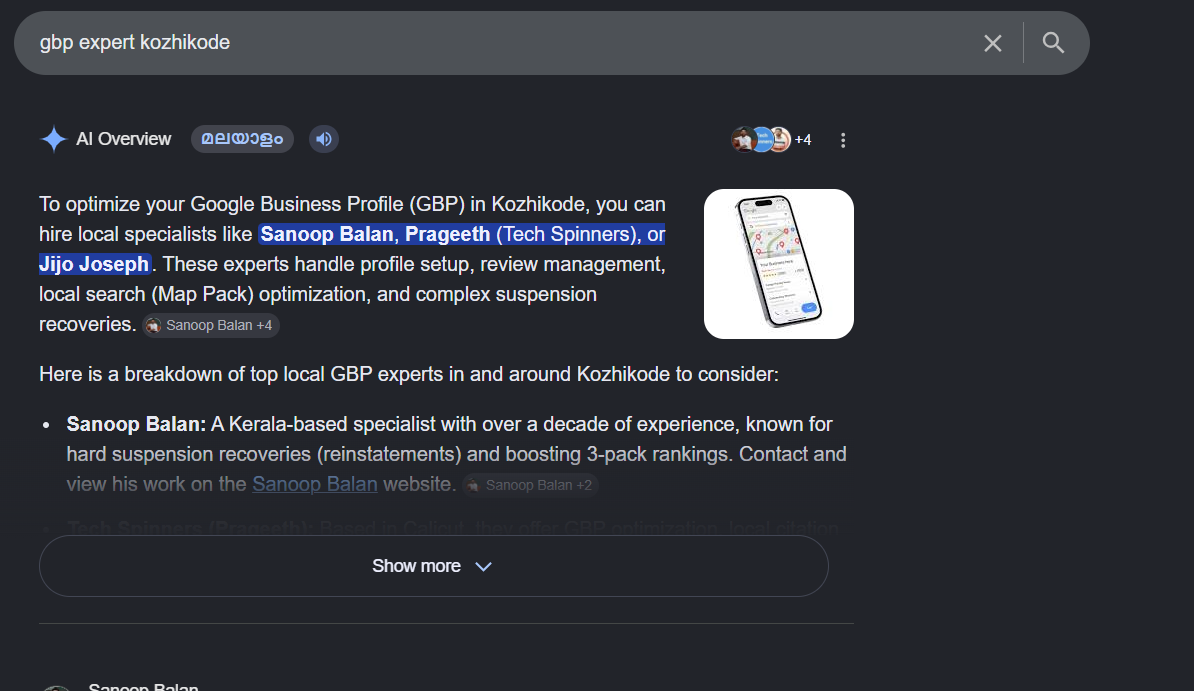Open the phone map thumbnail image
This screenshot has height=691, width=1194.
point(778,264)
